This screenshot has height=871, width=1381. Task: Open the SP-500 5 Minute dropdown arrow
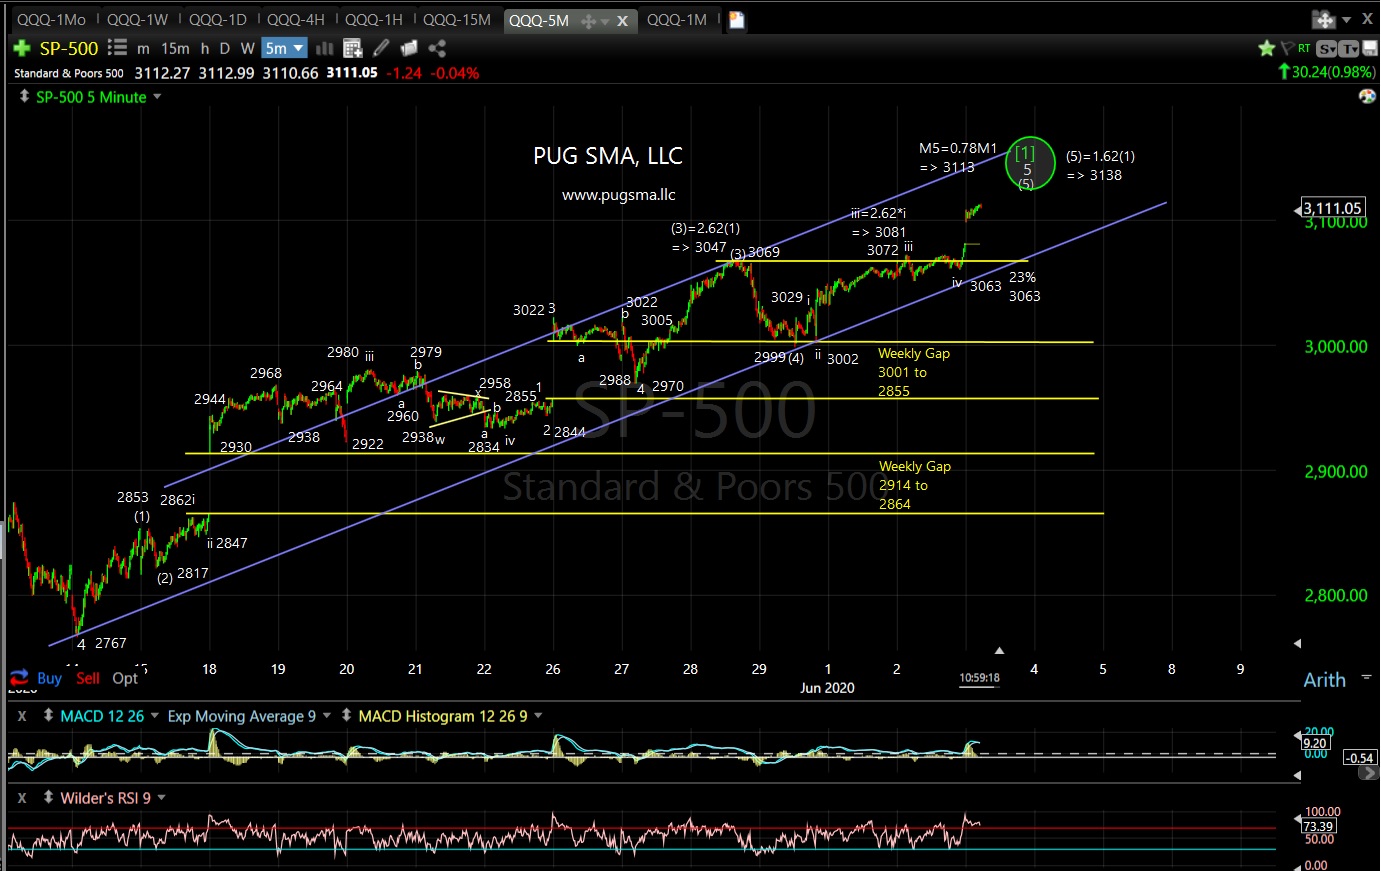157,97
